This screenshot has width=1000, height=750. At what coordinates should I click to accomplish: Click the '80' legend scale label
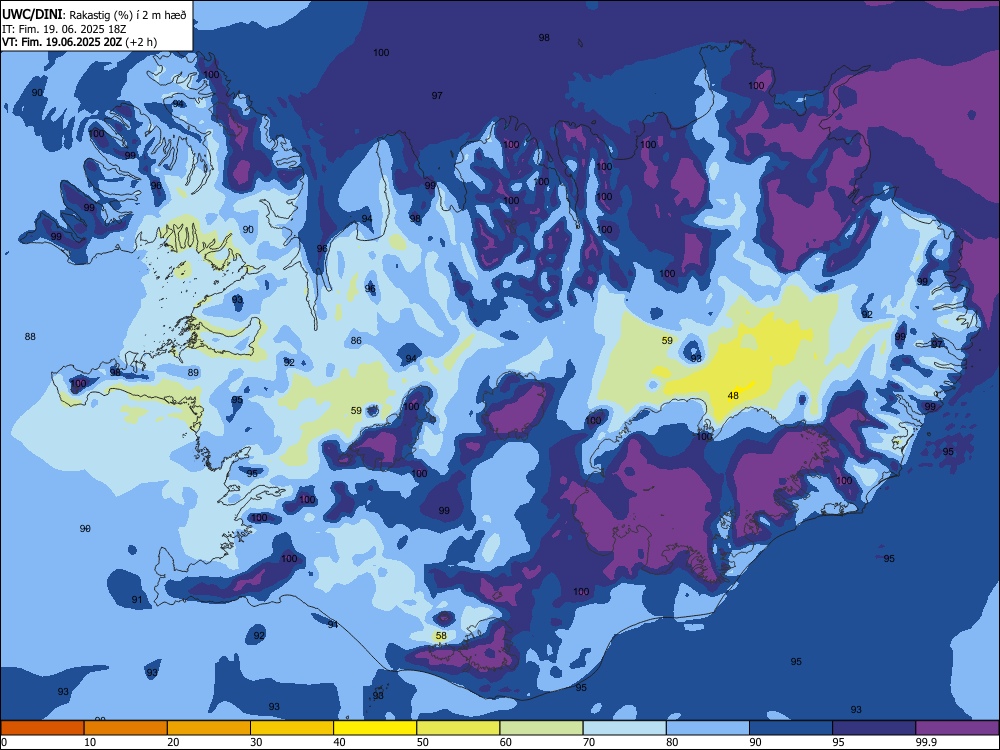pyautogui.click(x=672, y=742)
